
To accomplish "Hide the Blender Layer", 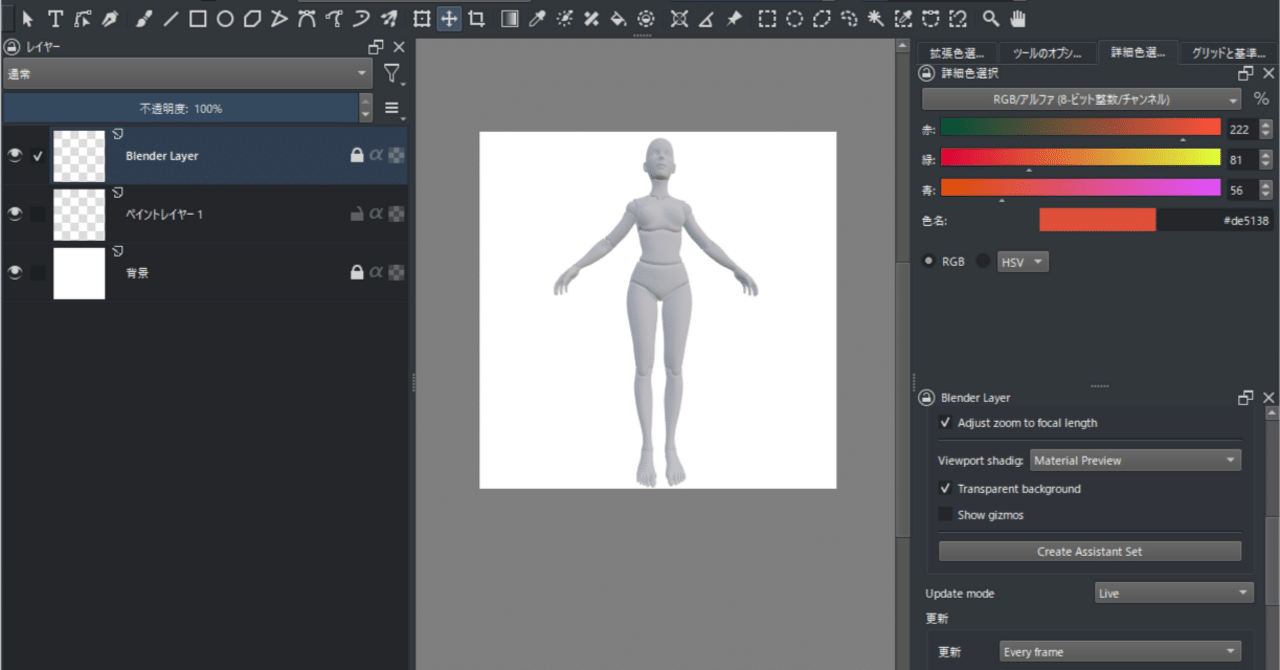I will tap(13, 156).
